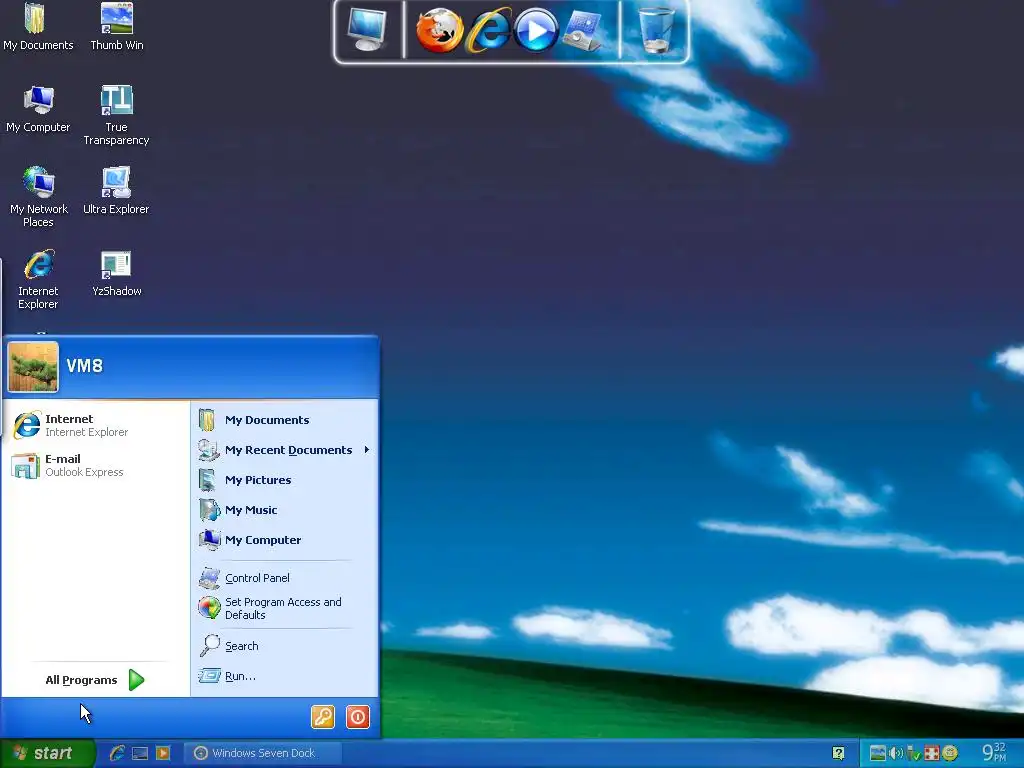1024x768 pixels.
Task: Open media player icon in Quick Launch
Action: [x=163, y=754]
